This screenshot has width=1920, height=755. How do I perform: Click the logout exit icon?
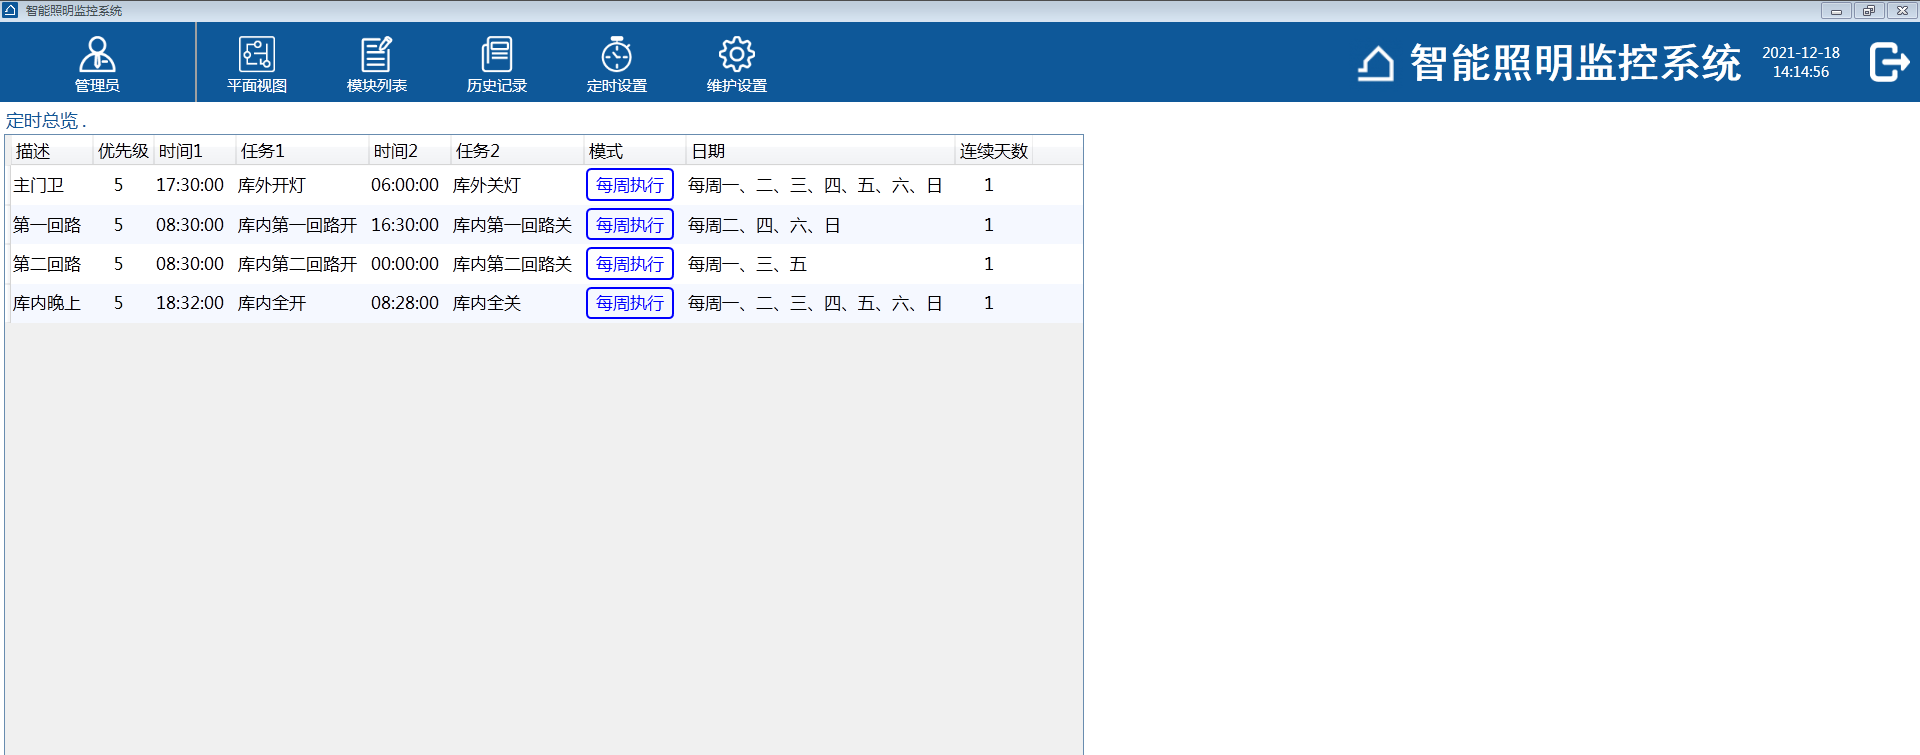[1889, 62]
